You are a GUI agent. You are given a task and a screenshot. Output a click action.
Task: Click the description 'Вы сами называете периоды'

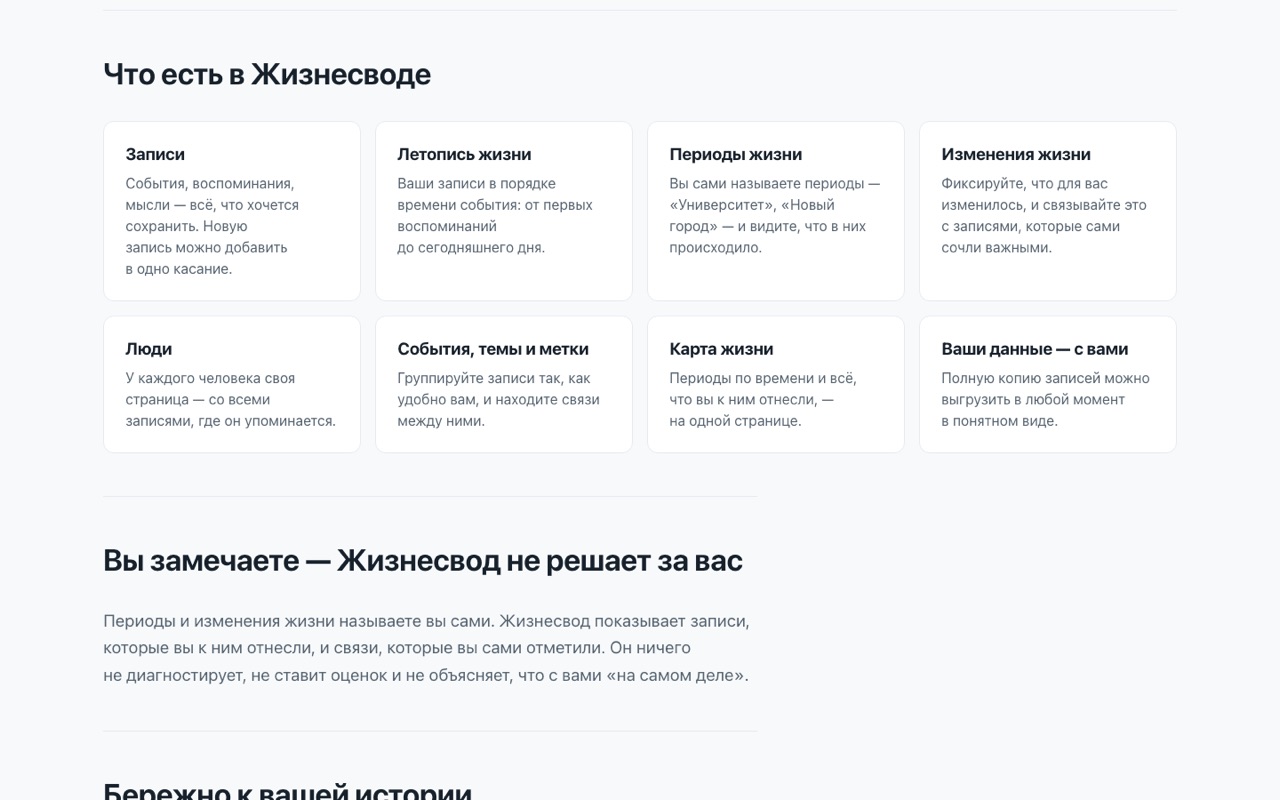tap(775, 215)
